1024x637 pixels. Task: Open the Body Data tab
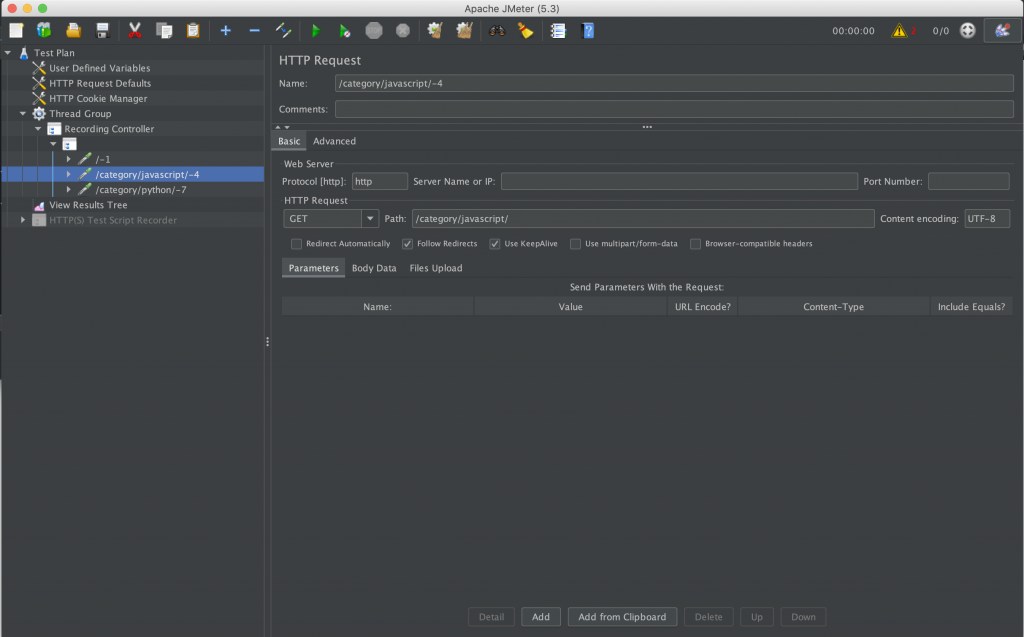[x=374, y=268]
